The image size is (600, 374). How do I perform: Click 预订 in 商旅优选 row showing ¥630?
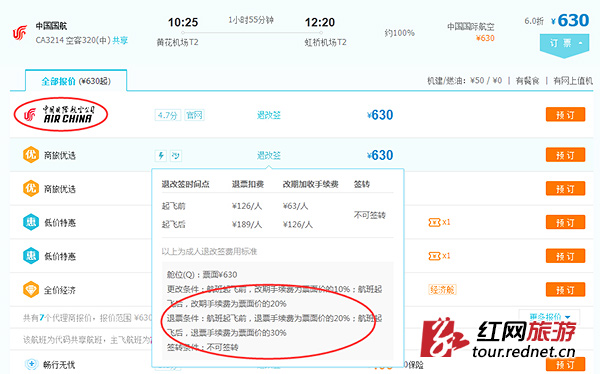[565, 155]
